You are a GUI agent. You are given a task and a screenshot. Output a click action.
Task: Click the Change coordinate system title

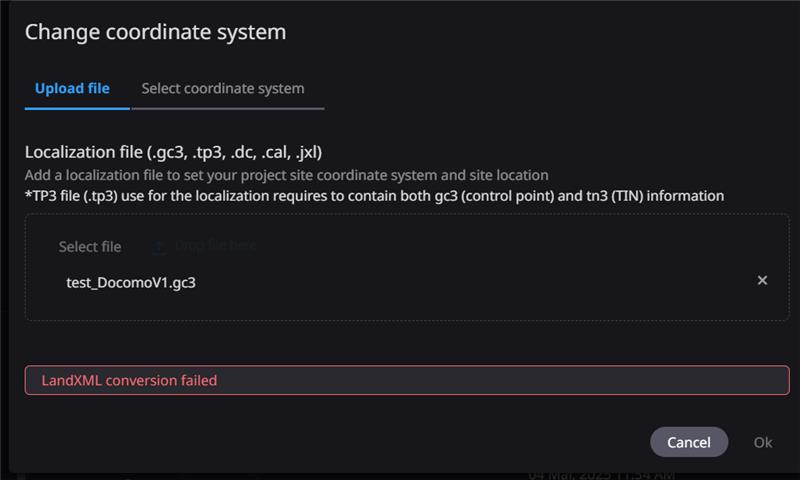click(x=156, y=32)
